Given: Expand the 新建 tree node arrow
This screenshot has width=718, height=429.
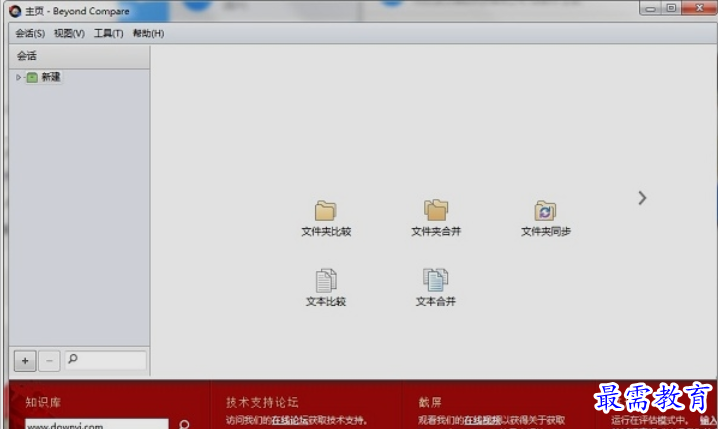Looking at the screenshot, I should point(18,77).
